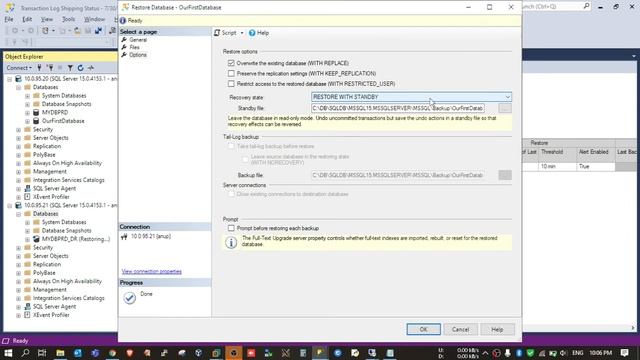The image size is (640, 360).
Task: Select XEvent Profiler icon under 10.0.95.20
Action: pyautogui.click(x=27, y=197)
